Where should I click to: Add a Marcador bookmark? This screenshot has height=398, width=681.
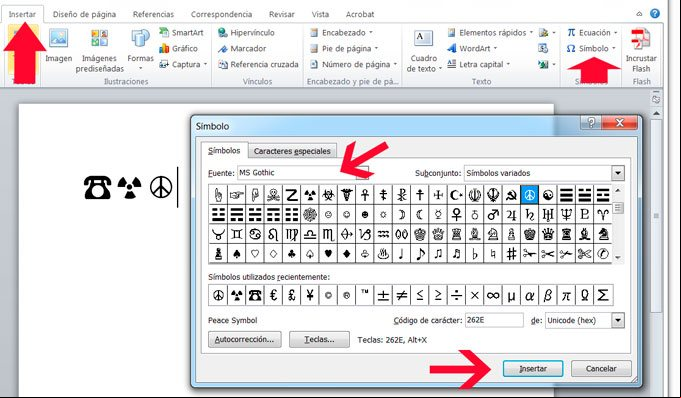(242, 49)
